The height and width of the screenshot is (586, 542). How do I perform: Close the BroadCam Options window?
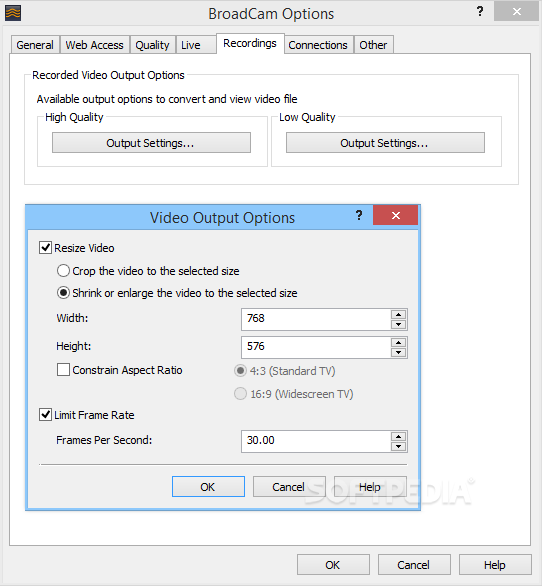[517, 12]
